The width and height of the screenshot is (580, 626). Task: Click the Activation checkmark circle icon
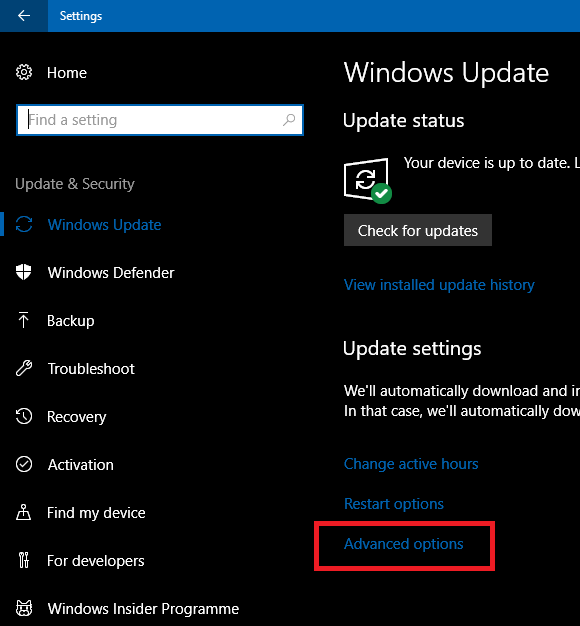(x=24, y=464)
